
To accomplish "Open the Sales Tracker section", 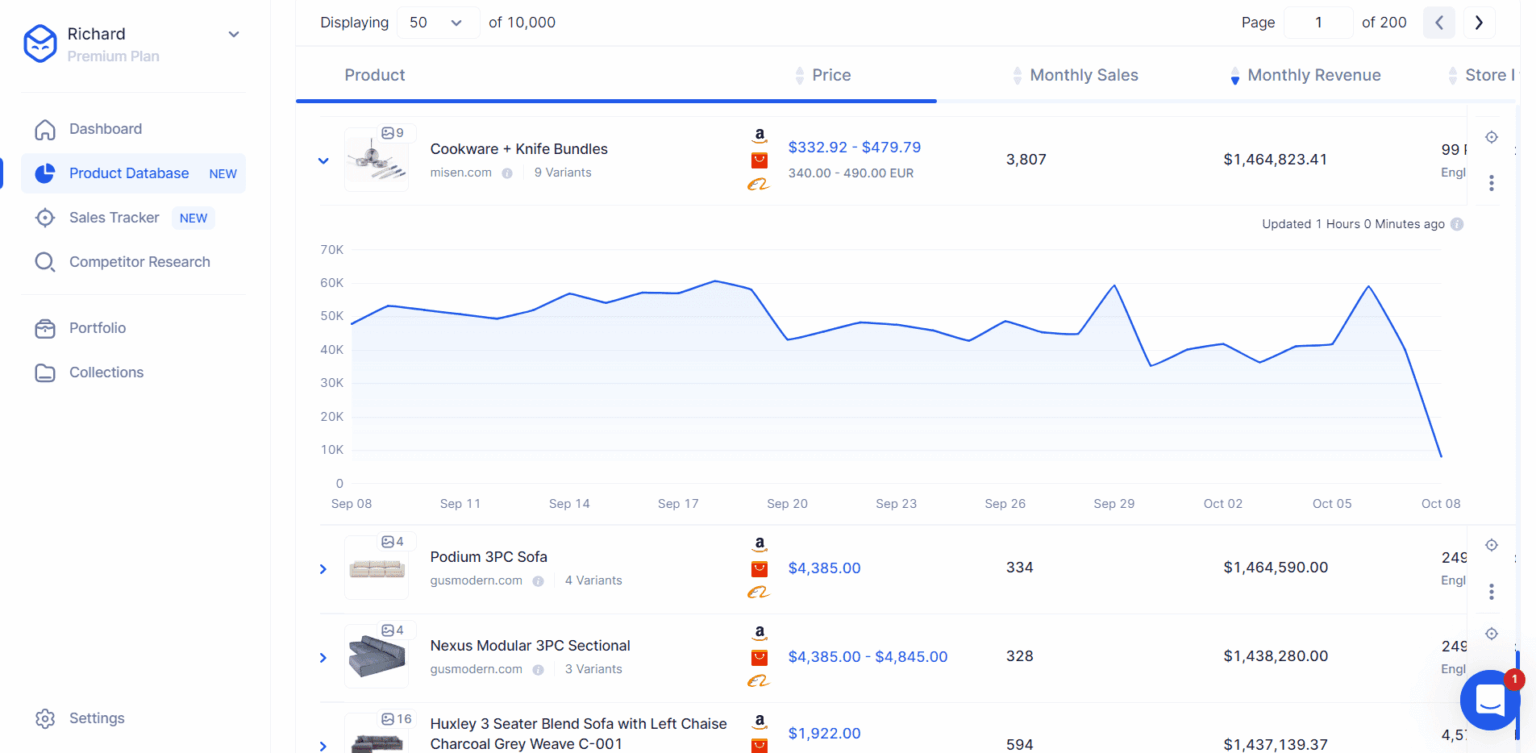I will pos(113,217).
